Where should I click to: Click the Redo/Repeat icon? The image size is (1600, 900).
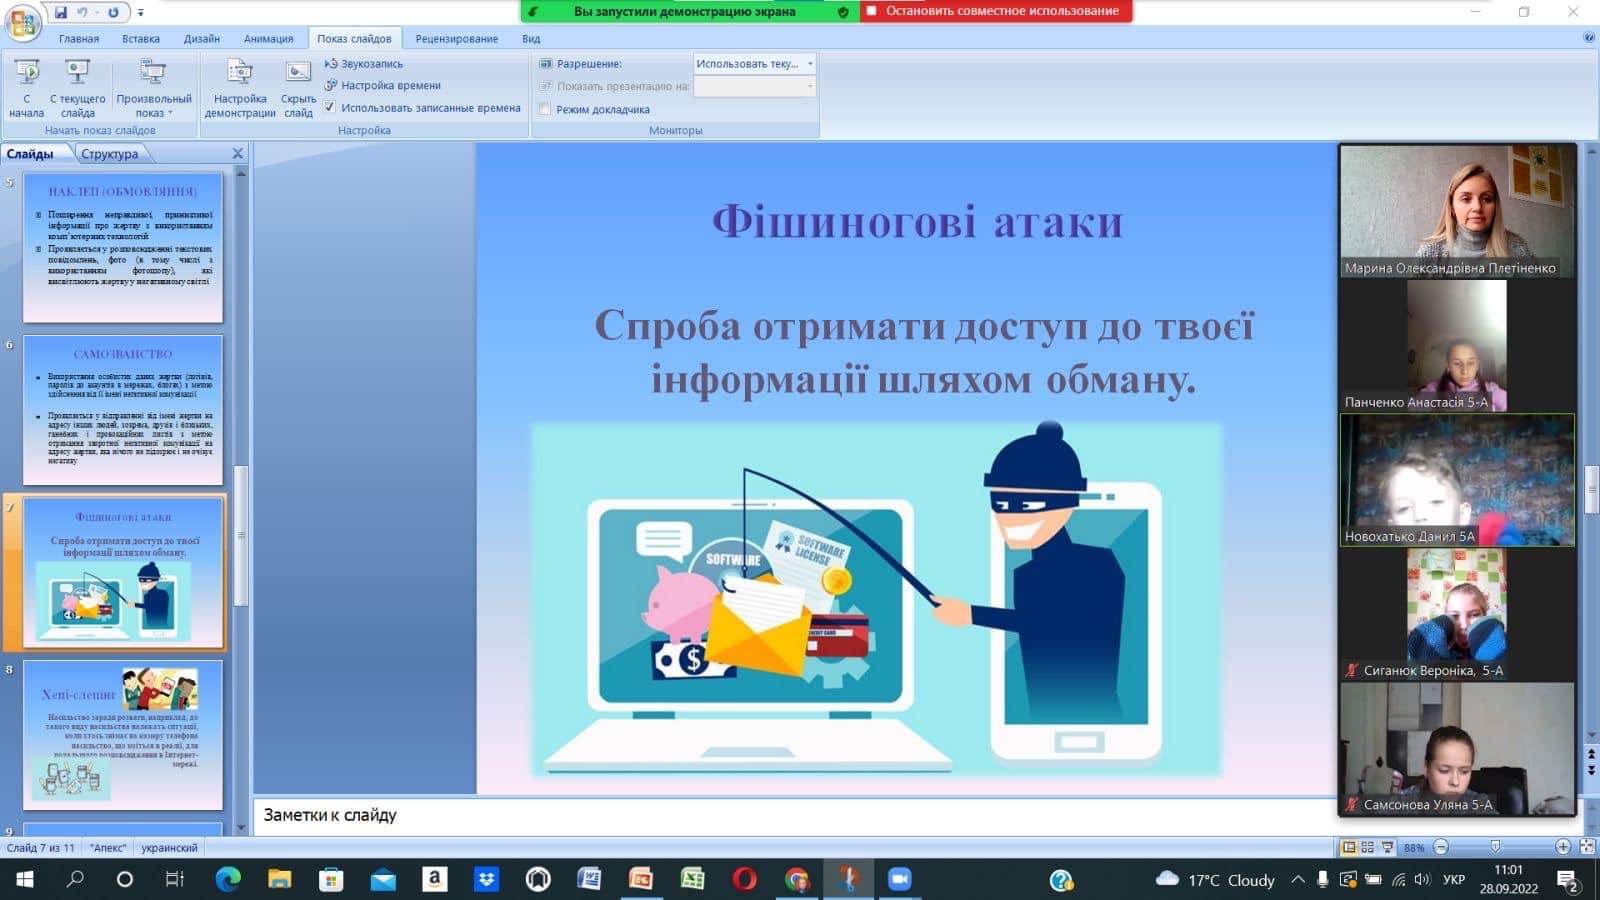click(113, 12)
